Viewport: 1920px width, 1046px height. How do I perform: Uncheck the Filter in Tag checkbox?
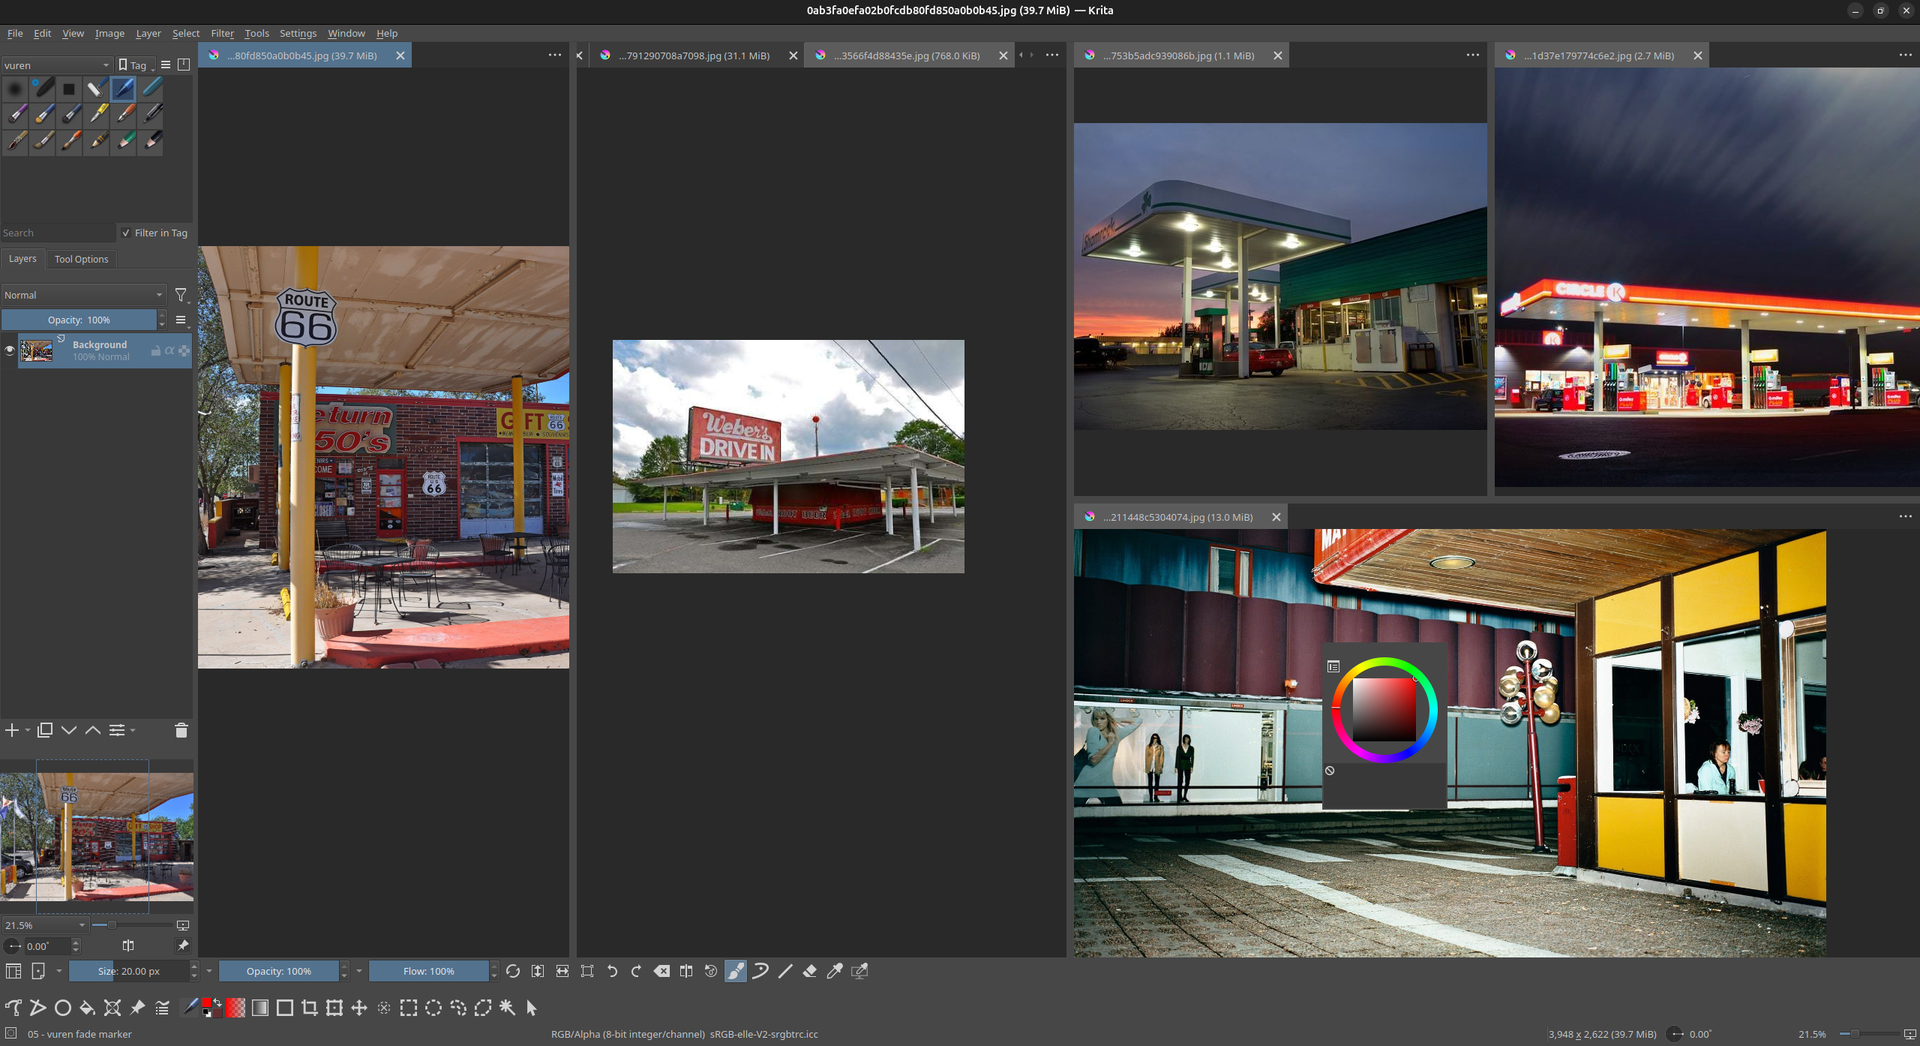(126, 233)
